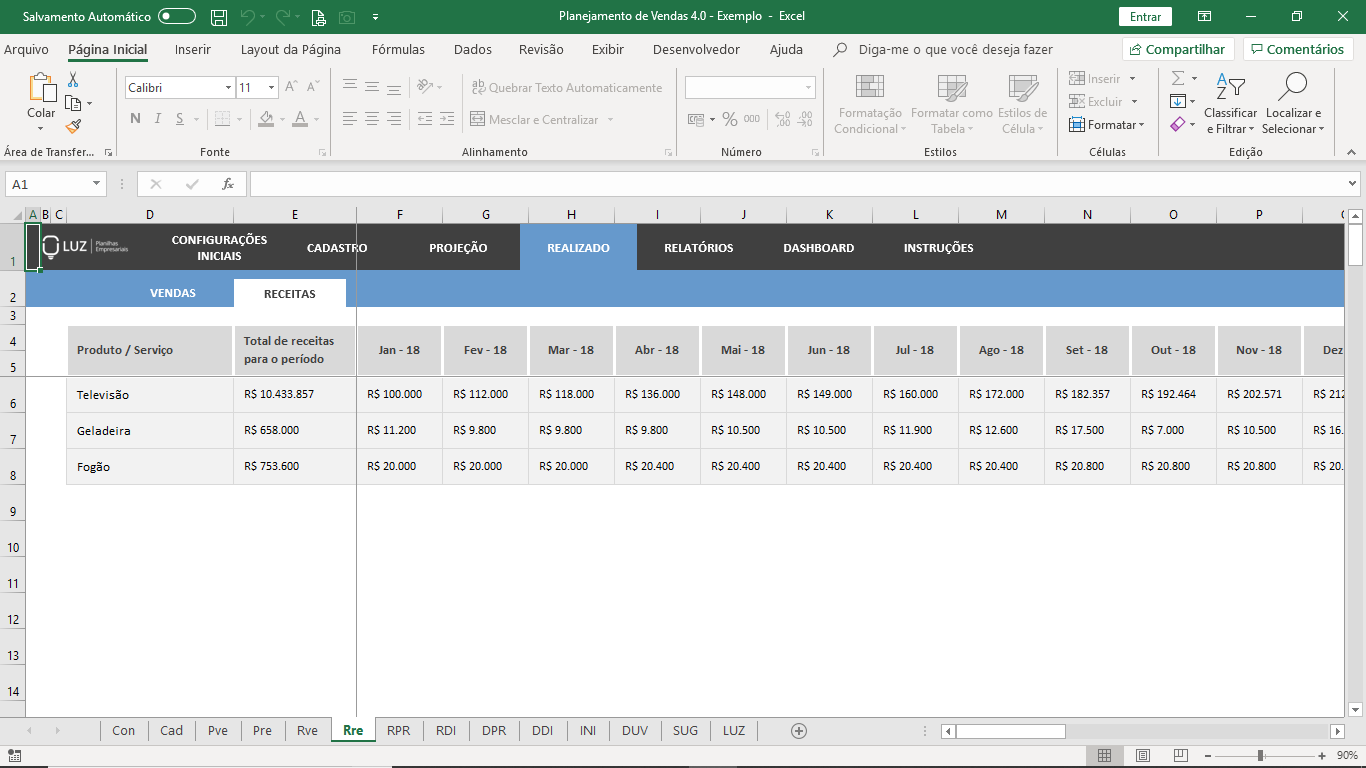This screenshot has width=1366, height=768.
Task: Click the Compartilhar button
Action: click(x=1178, y=49)
